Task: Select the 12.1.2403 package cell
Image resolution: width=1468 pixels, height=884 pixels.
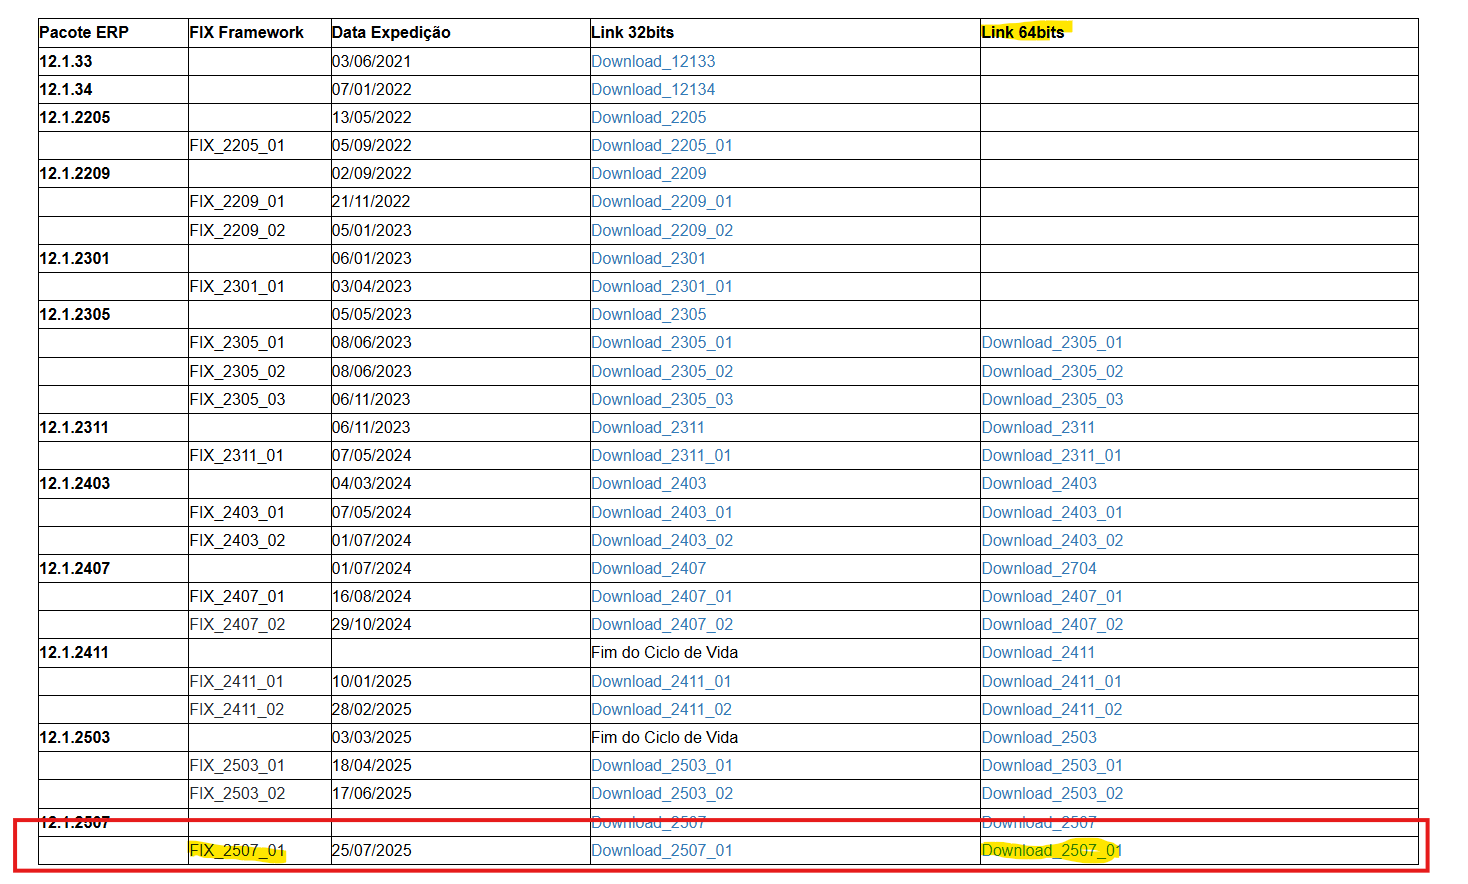Action: (x=75, y=483)
